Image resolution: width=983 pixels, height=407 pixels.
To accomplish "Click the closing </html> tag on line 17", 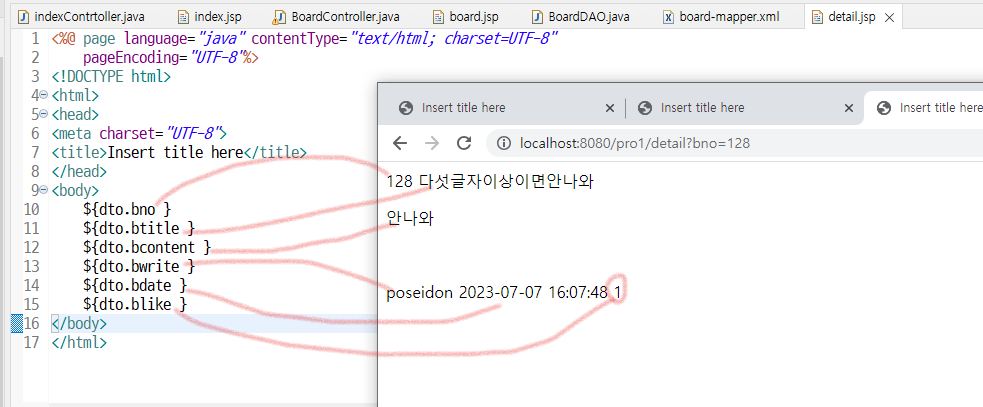I will click(x=79, y=342).
